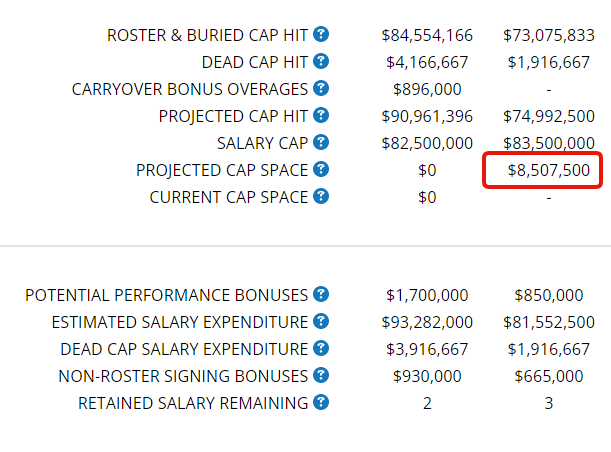The image size is (611, 452).
Task: Click the Retained Salary Remaining label
Action: (193, 403)
